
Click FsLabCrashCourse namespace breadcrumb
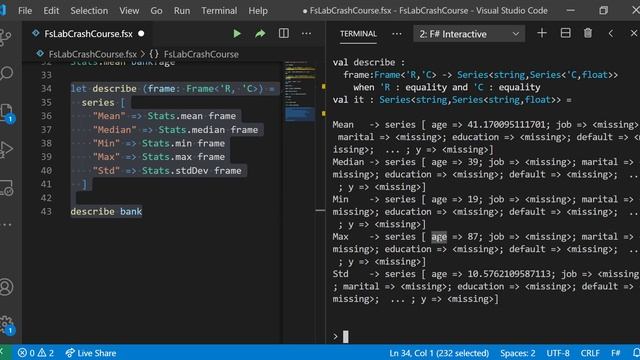pyautogui.click(x=201, y=54)
